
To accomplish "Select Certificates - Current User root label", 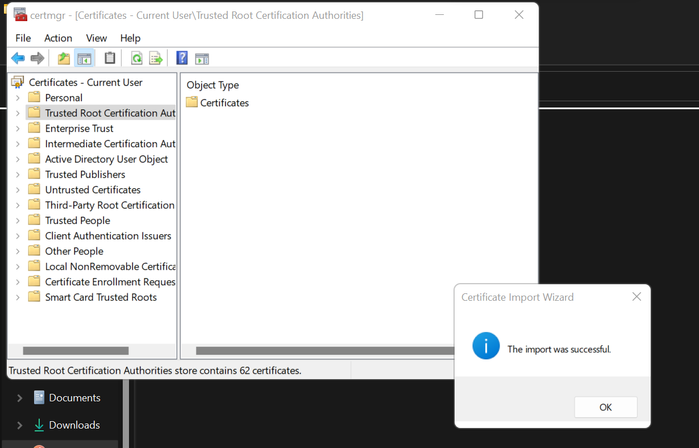I will coord(86,82).
